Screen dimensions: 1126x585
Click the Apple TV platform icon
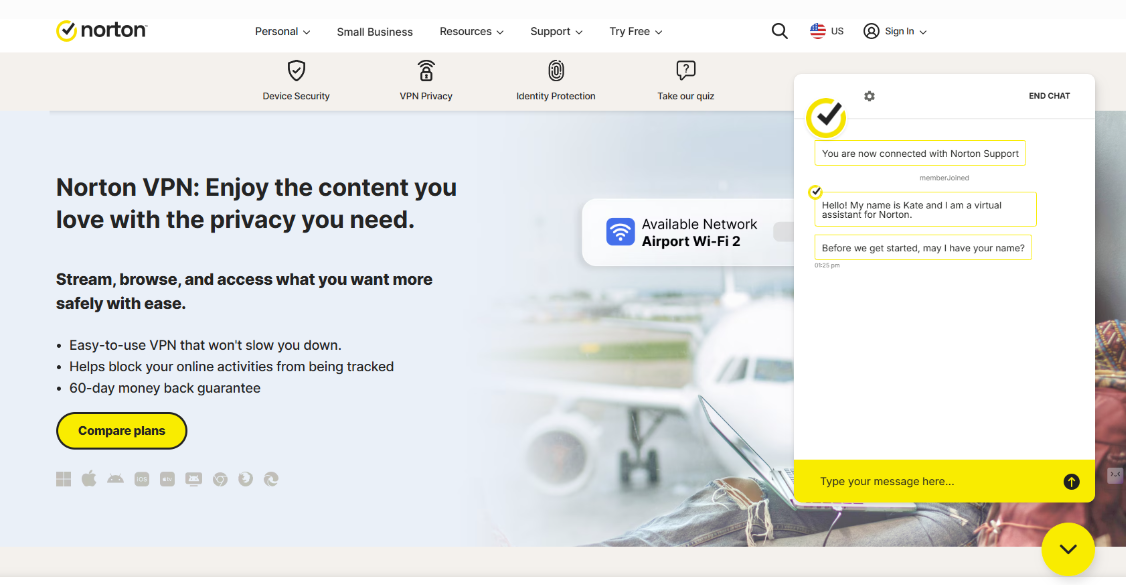click(167, 479)
